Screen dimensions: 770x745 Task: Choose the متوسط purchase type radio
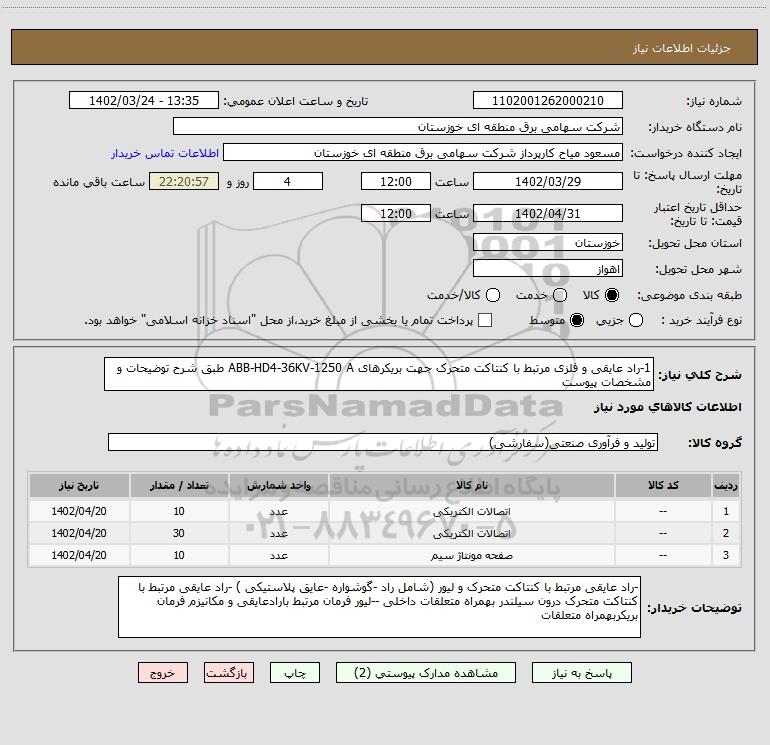(x=577, y=320)
